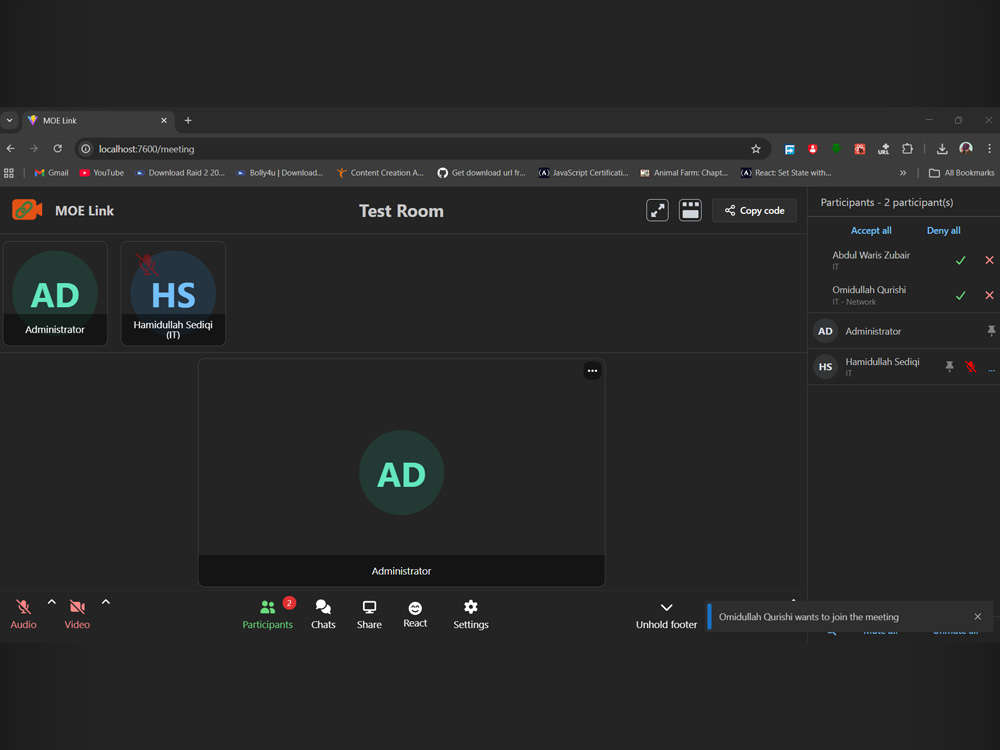
Task: Open Chrome profile avatar
Action: click(966, 149)
